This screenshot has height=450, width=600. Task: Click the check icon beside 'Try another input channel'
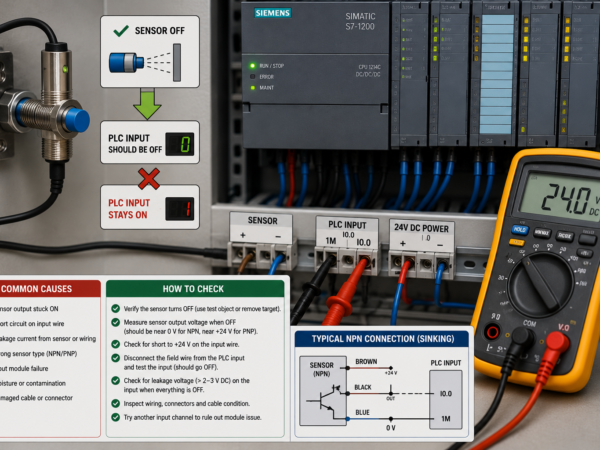coord(116,417)
